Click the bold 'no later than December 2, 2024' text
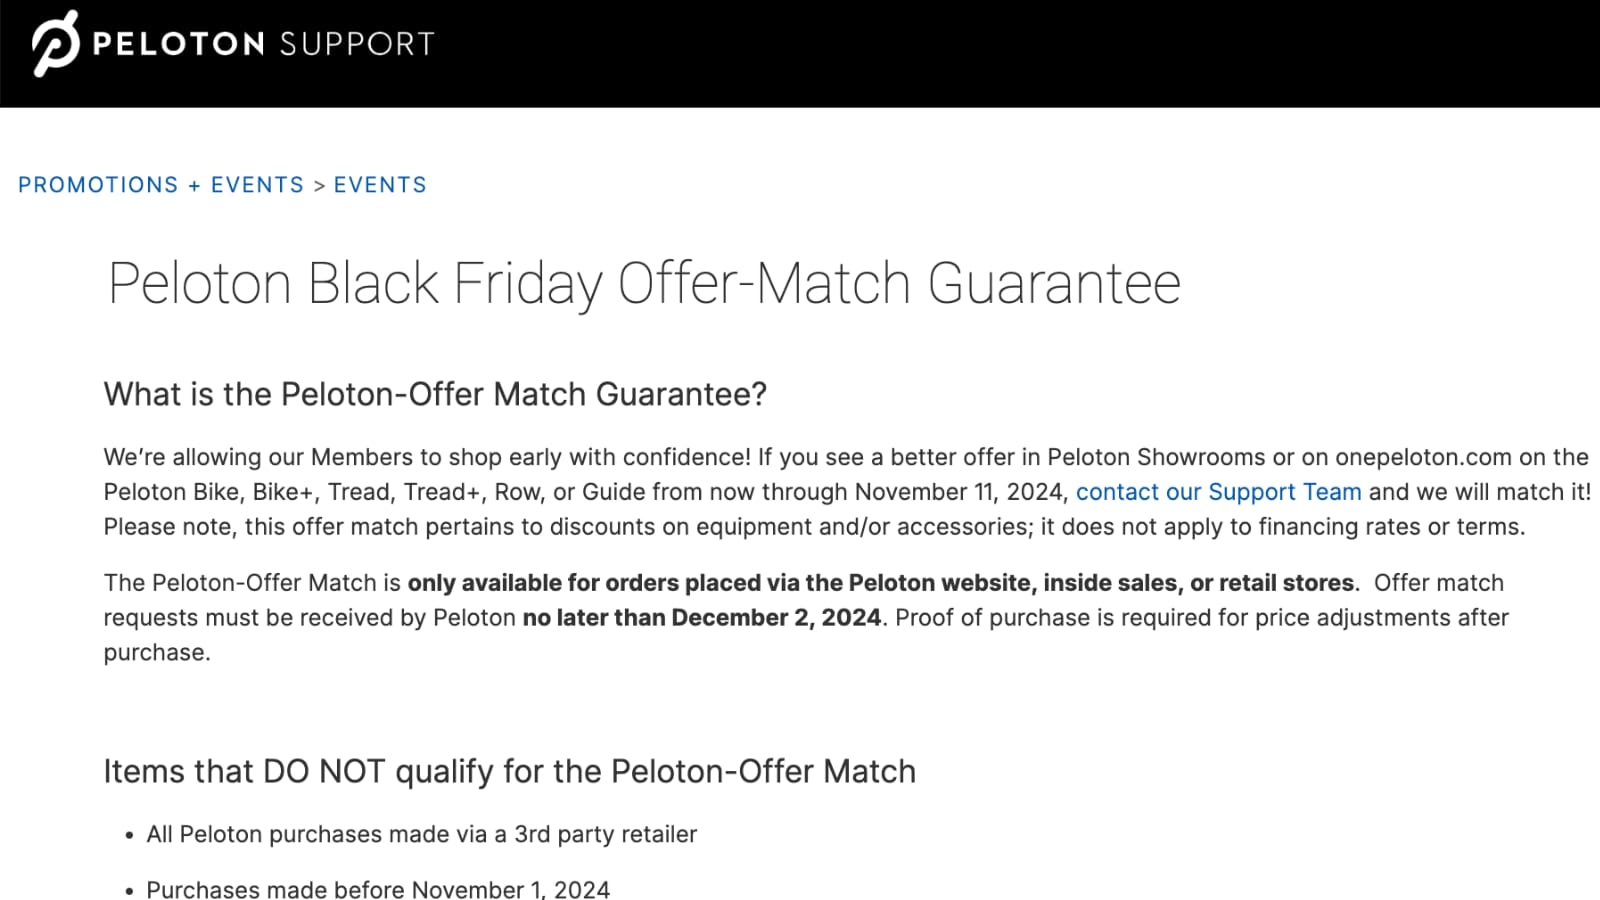This screenshot has width=1600, height=900. click(701, 618)
